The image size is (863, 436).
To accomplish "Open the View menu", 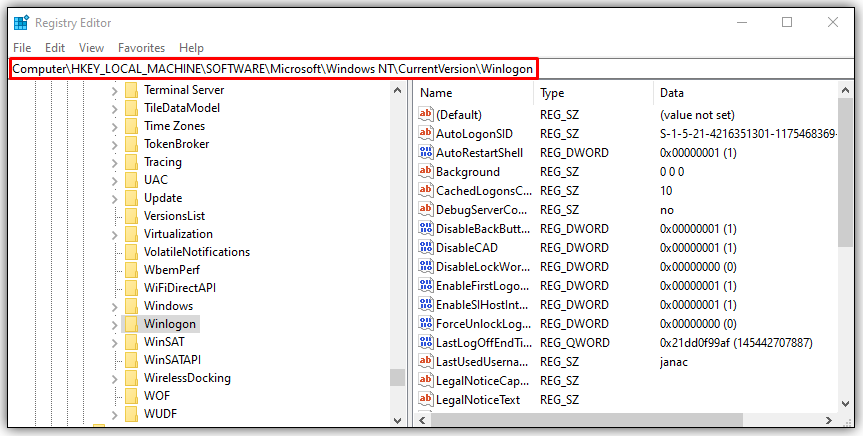I will pos(91,48).
